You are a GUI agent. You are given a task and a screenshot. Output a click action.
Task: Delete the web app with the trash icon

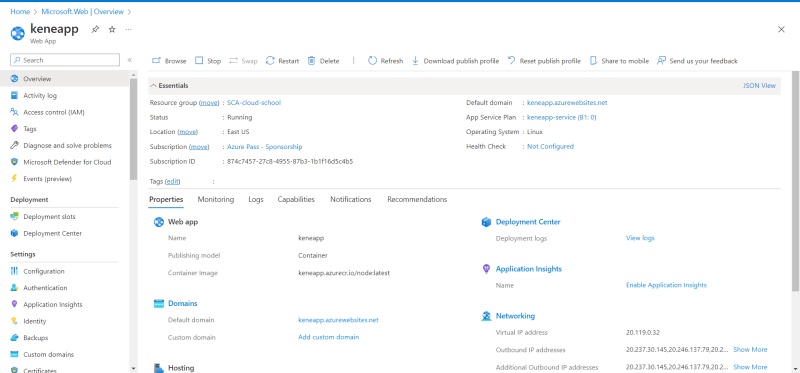(311, 61)
